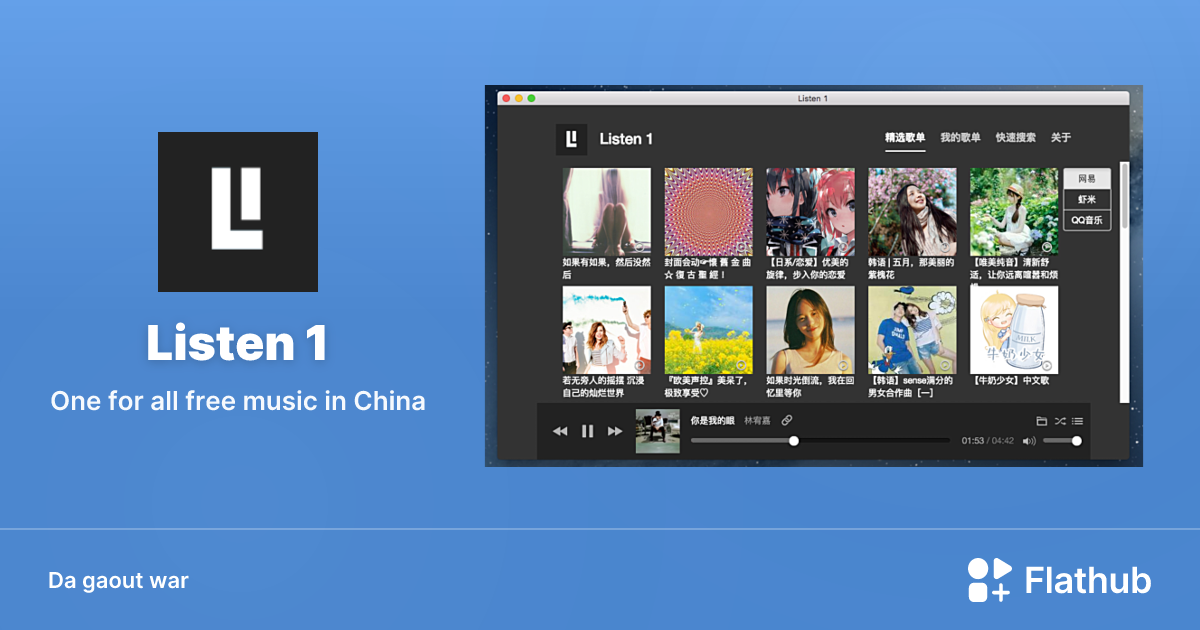Pause the current song
The image size is (1200, 630).
588,431
